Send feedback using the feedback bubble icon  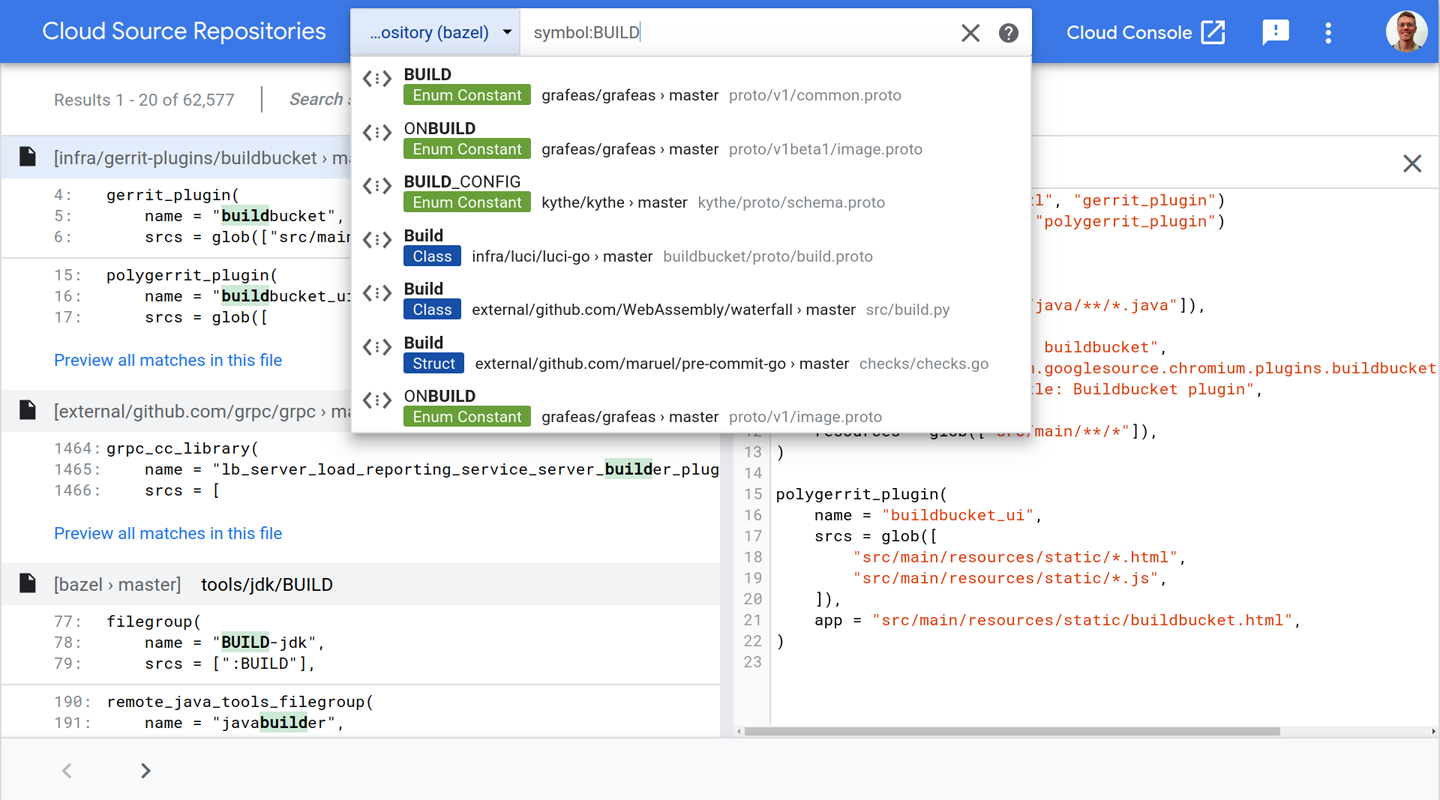pyautogui.click(x=1275, y=32)
